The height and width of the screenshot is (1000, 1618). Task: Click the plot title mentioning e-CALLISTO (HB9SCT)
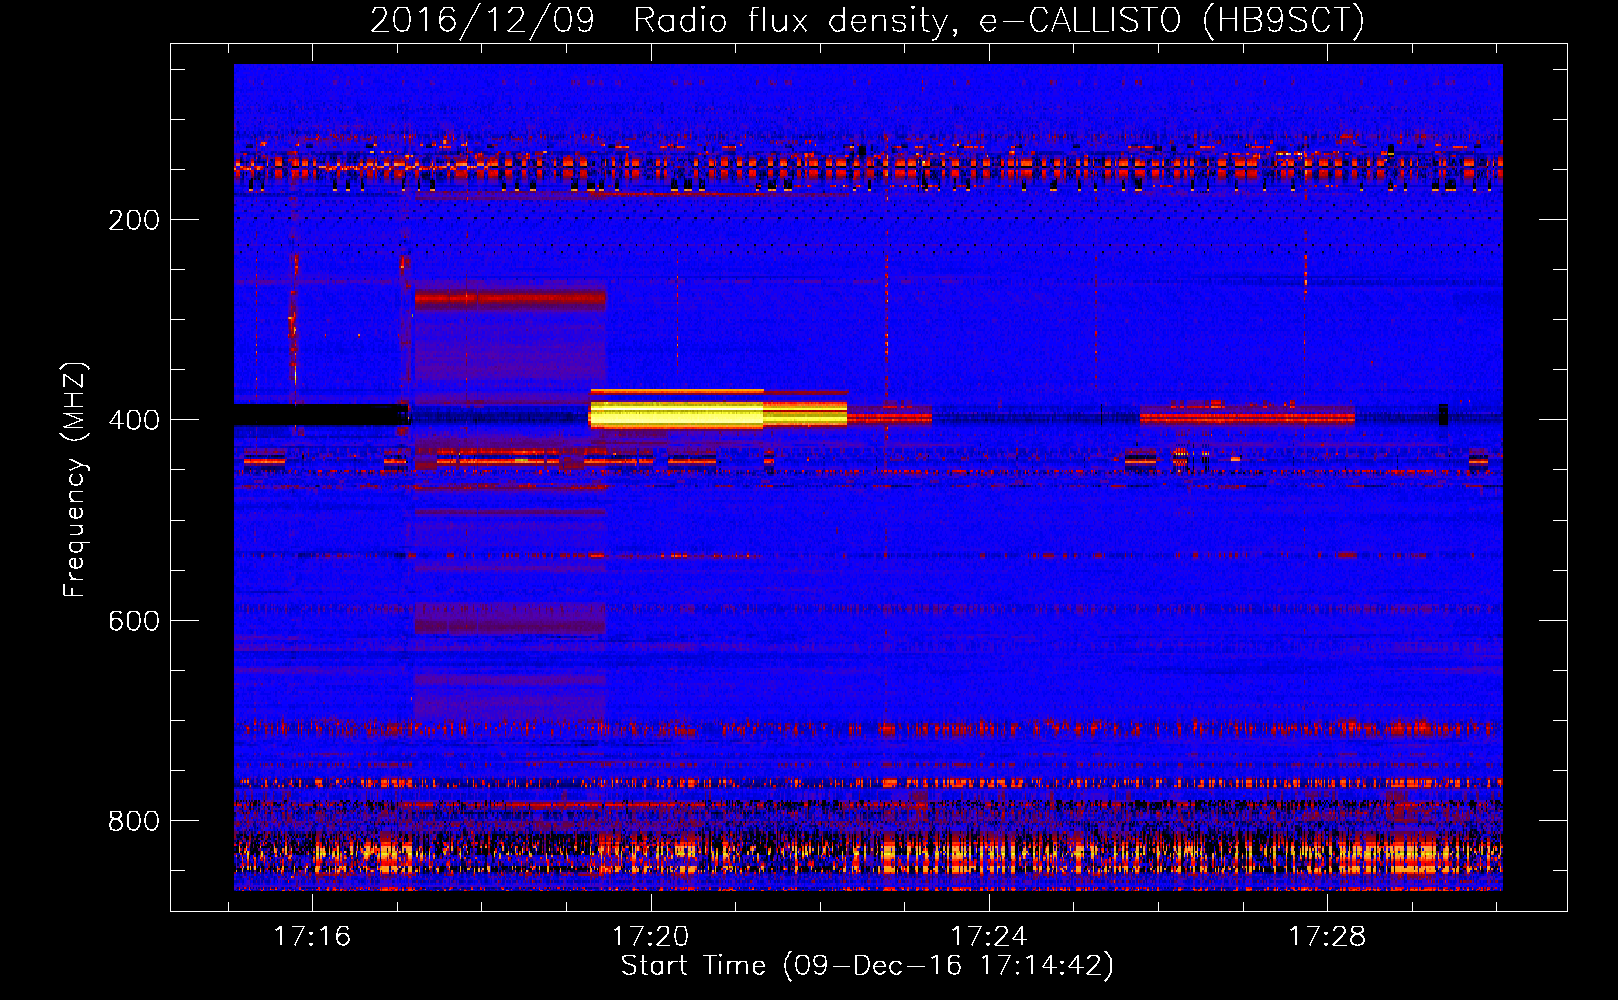867,21
